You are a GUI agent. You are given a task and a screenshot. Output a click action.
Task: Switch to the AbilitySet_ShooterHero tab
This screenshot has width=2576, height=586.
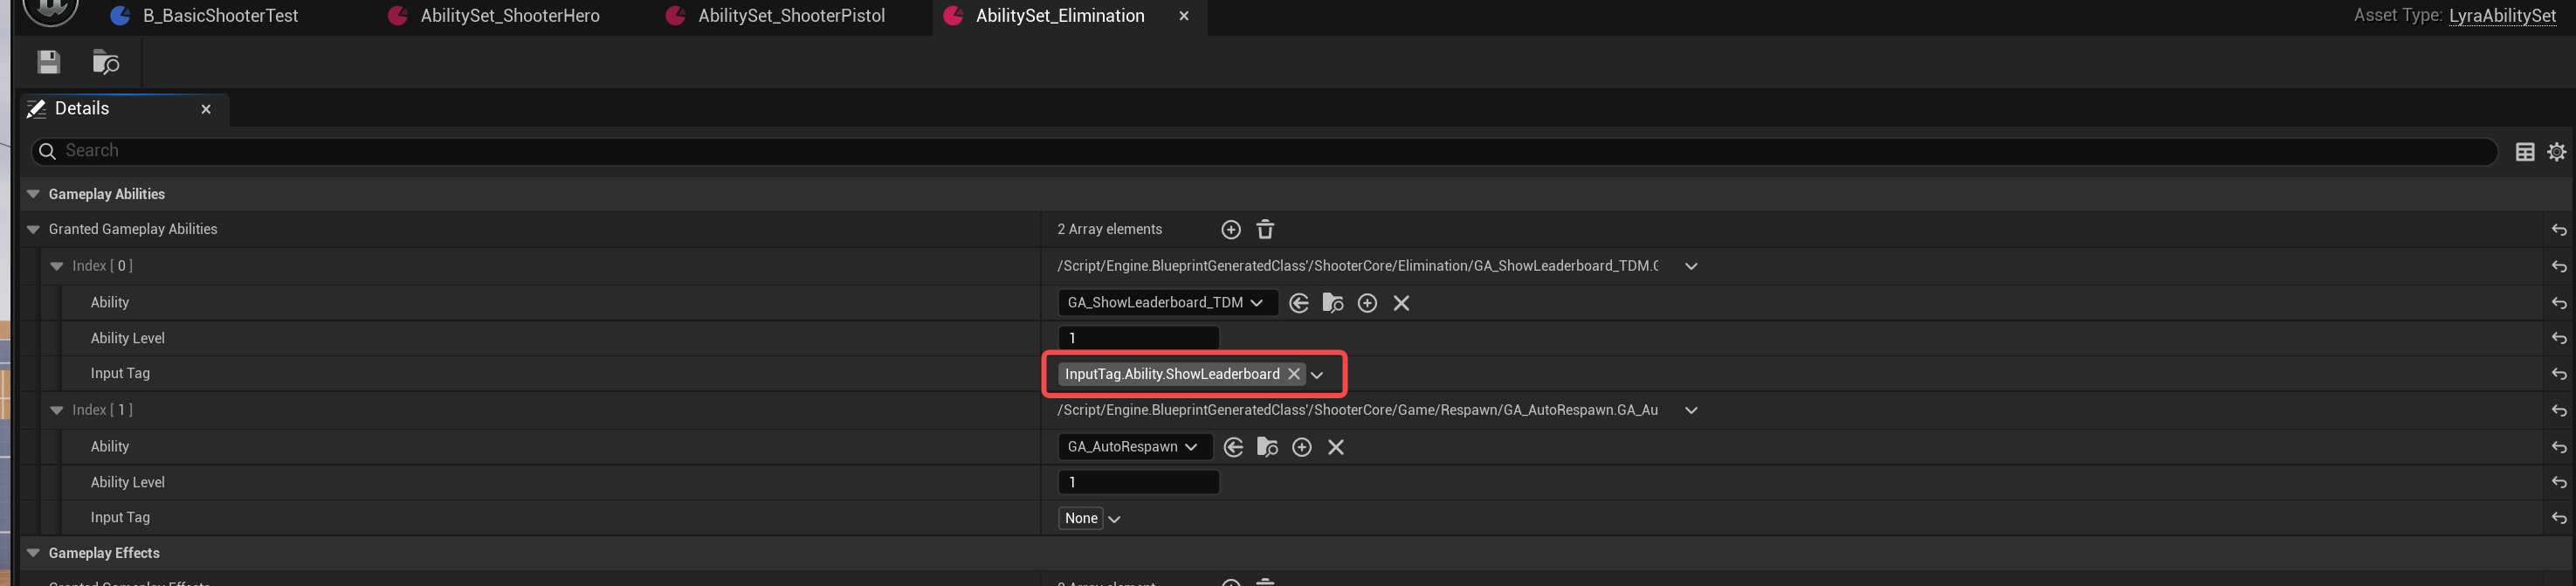(509, 16)
